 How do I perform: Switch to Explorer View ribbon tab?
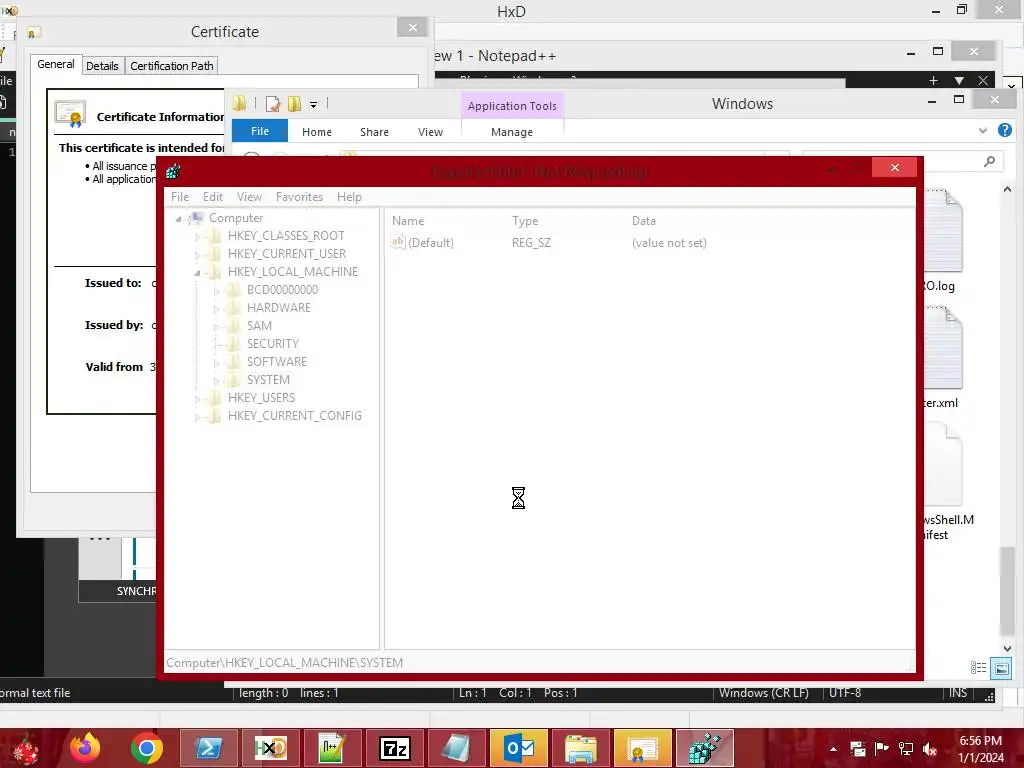(x=430, y=132)
